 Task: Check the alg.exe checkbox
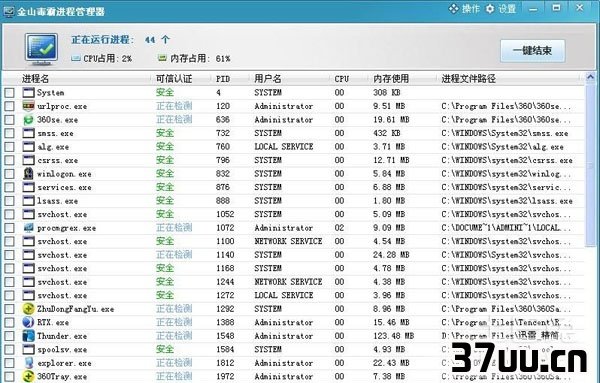(10, 147)
